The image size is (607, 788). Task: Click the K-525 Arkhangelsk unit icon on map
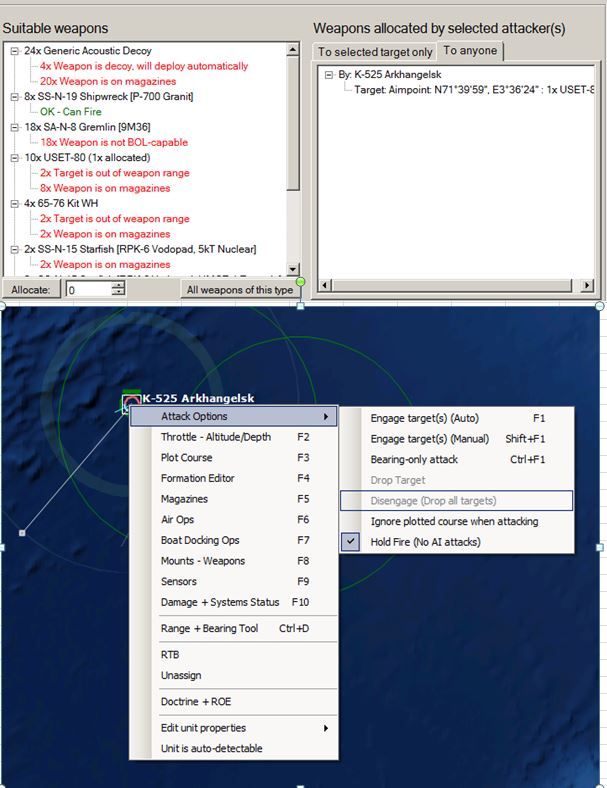(130, 403)
